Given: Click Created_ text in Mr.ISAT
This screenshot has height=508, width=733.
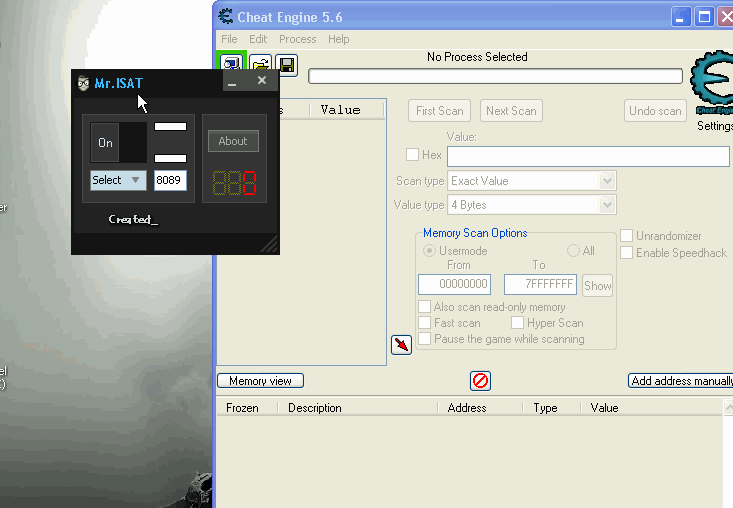Looking at the screenshot, I should (x=133, y=219).
